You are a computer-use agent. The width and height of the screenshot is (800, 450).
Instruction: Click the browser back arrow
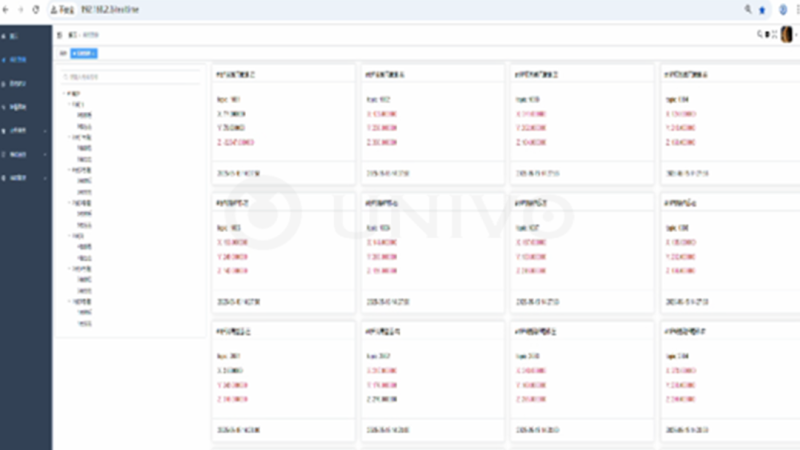6,10
